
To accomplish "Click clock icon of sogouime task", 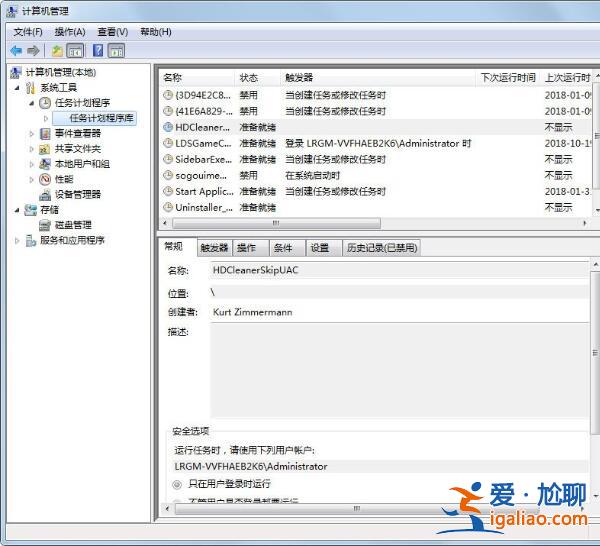I will click(x=168, y=175).
